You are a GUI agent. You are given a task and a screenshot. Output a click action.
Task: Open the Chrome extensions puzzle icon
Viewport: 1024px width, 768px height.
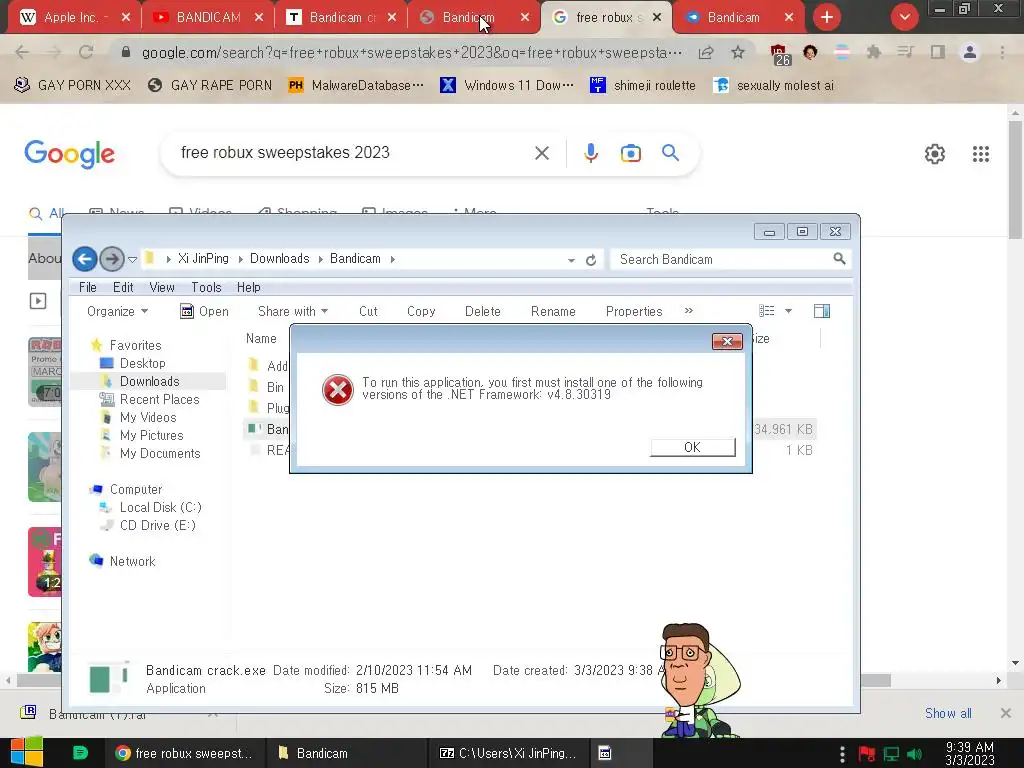(873, 52)
